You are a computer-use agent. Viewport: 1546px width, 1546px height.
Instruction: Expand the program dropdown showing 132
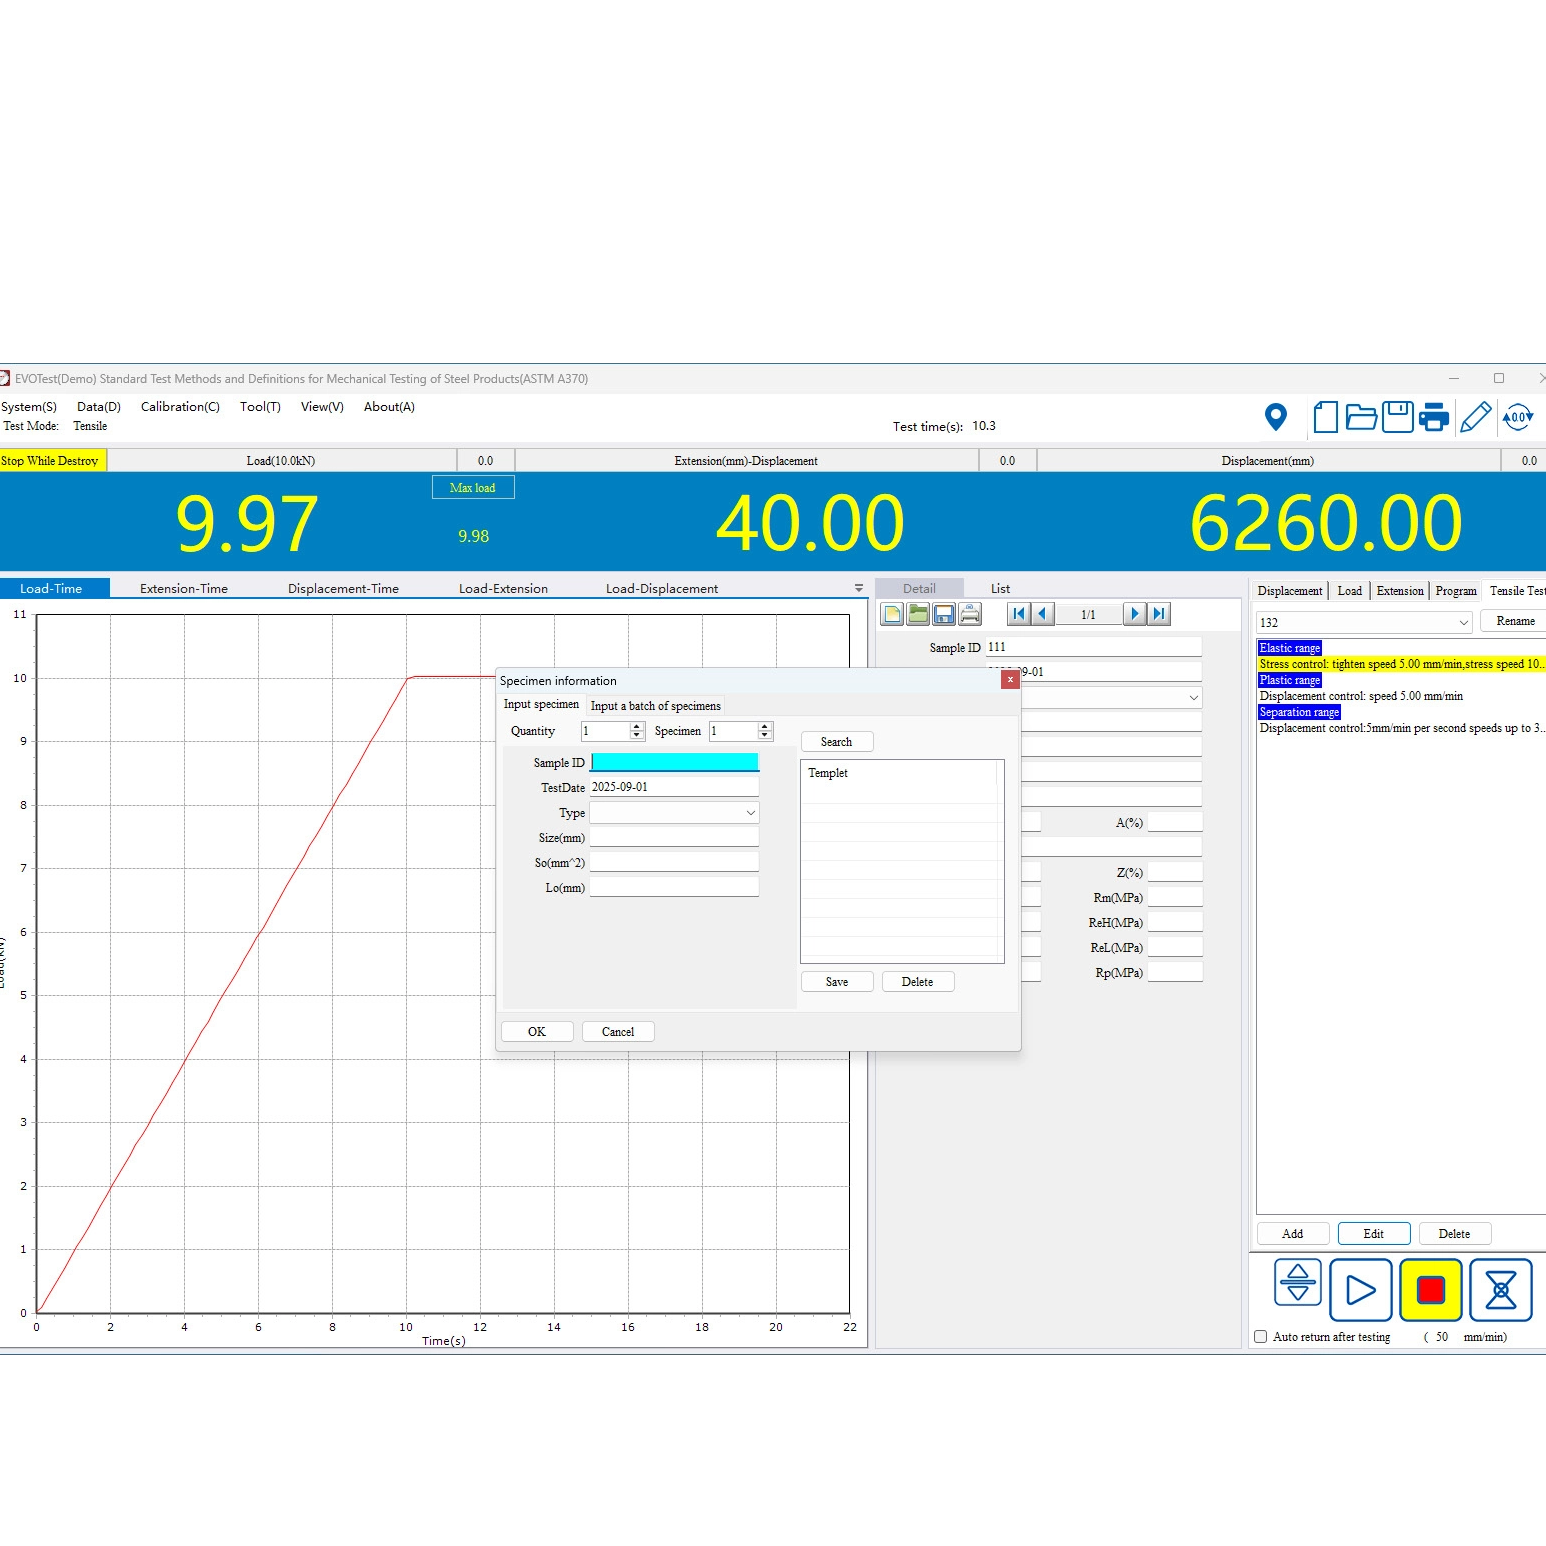coord(1463,622)
